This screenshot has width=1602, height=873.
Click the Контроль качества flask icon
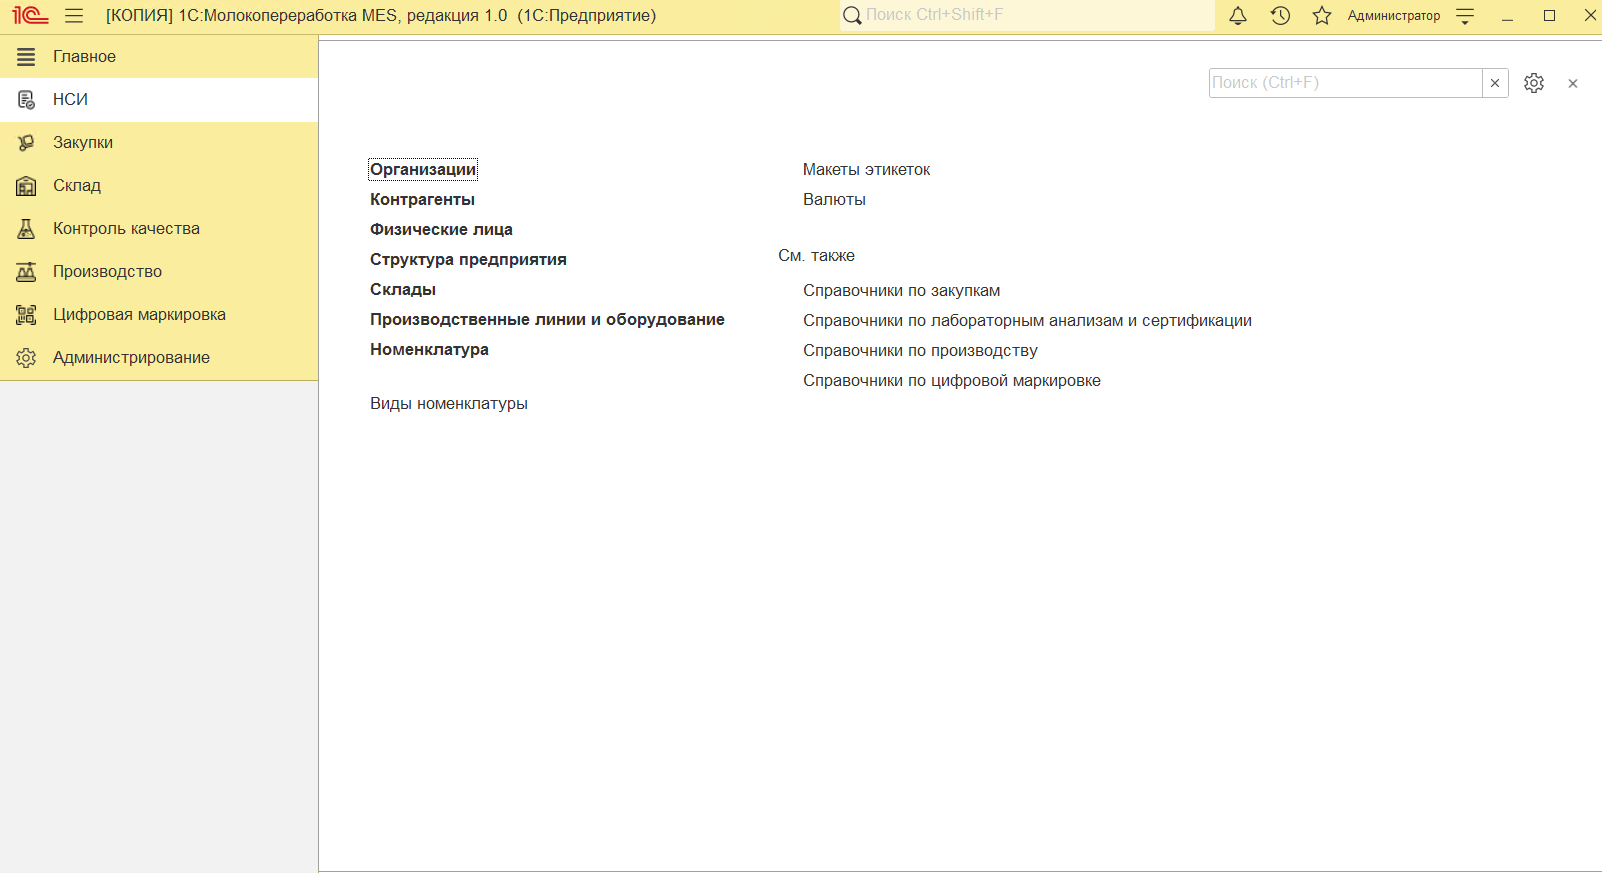[26, 229]
